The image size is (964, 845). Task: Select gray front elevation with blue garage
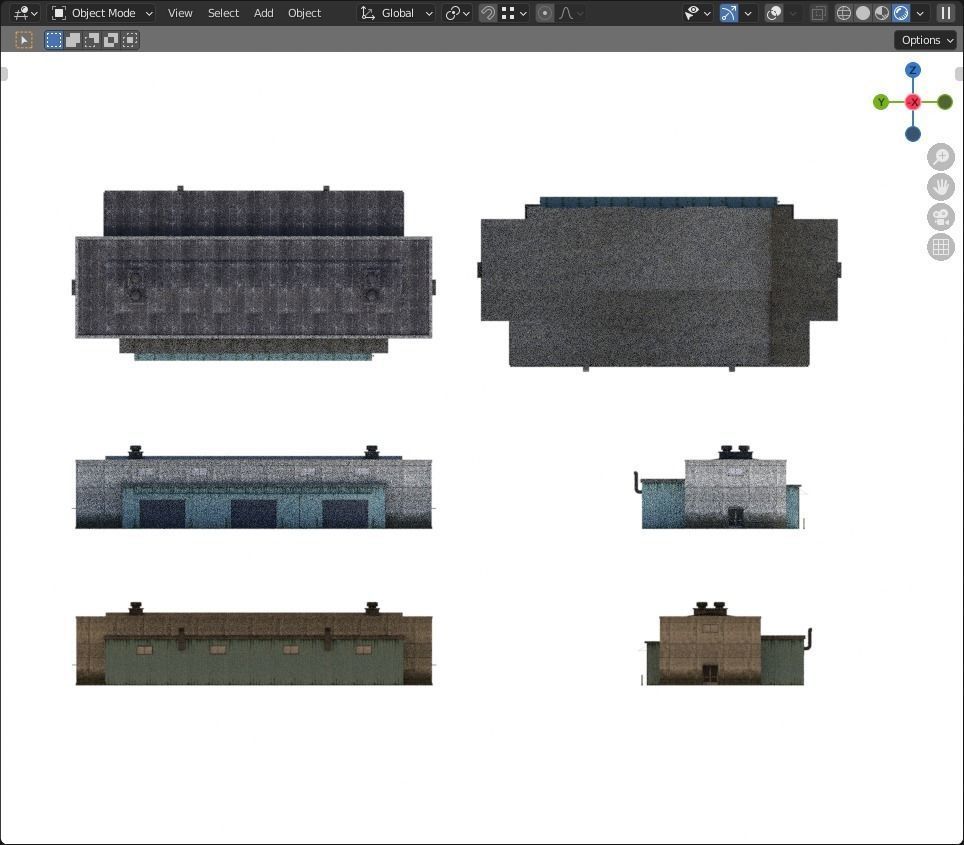[253, 488]
